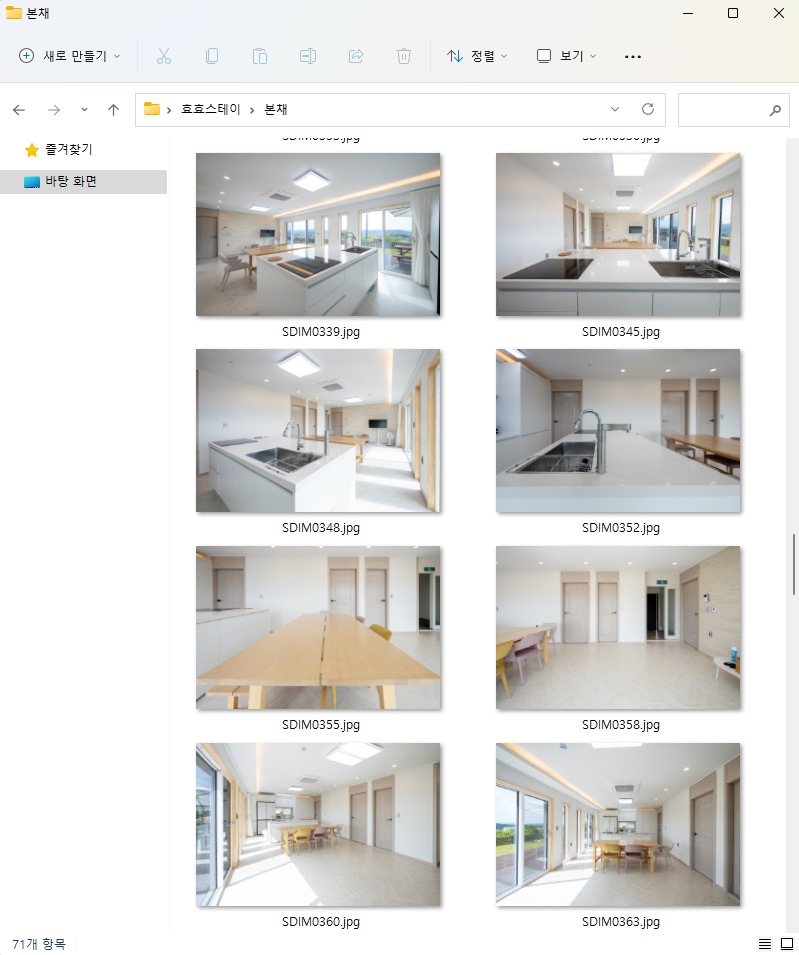This screenshot has width=799, height=955.
Task: Select the SDIM0363.jpg thumbnail
Action: [x=618, y=824]
